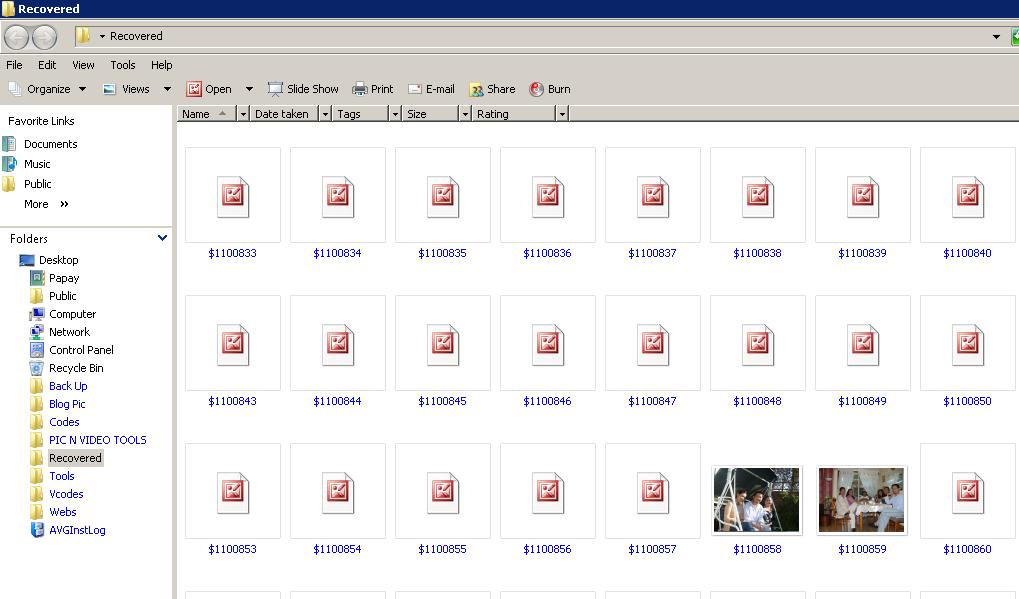The image size is (1019, 599).
Task: Open the Views dropdown arrow
Action: tap(167, 89)
